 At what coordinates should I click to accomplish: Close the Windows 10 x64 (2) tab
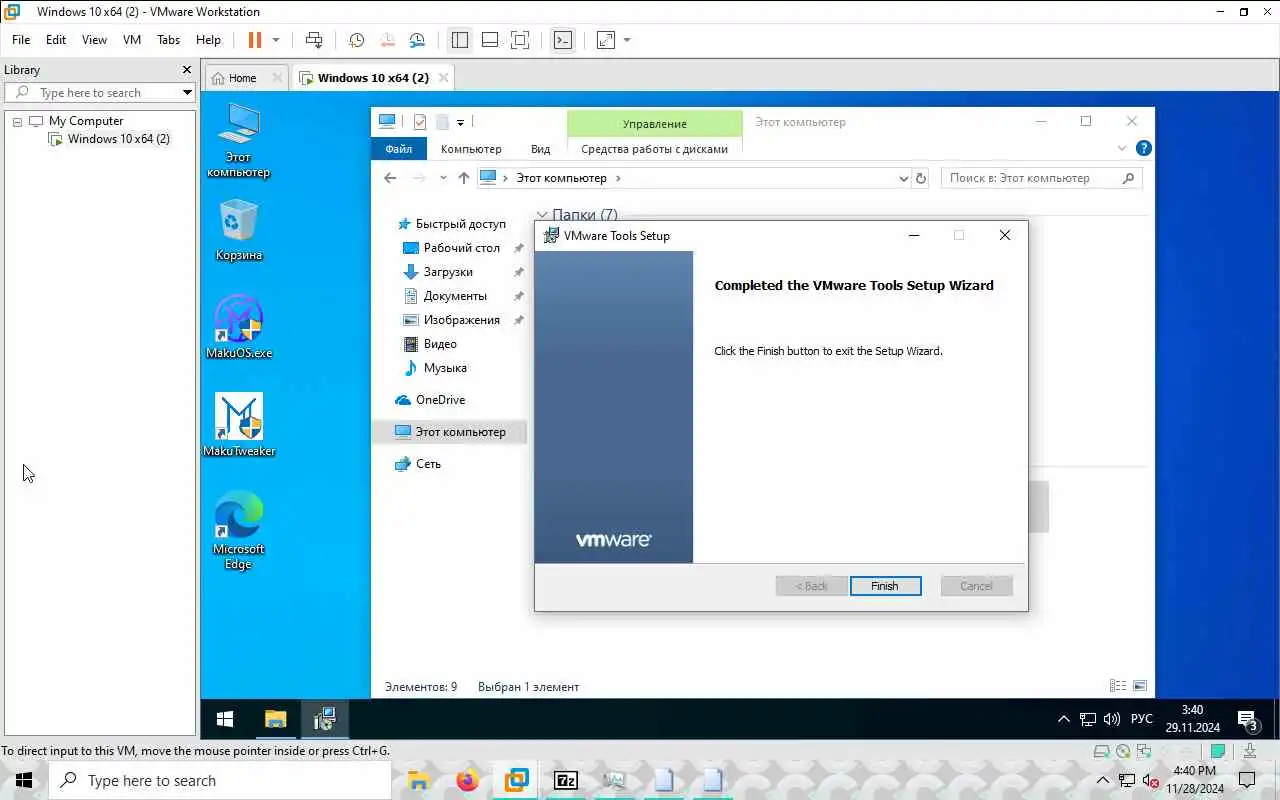[443, 78]
